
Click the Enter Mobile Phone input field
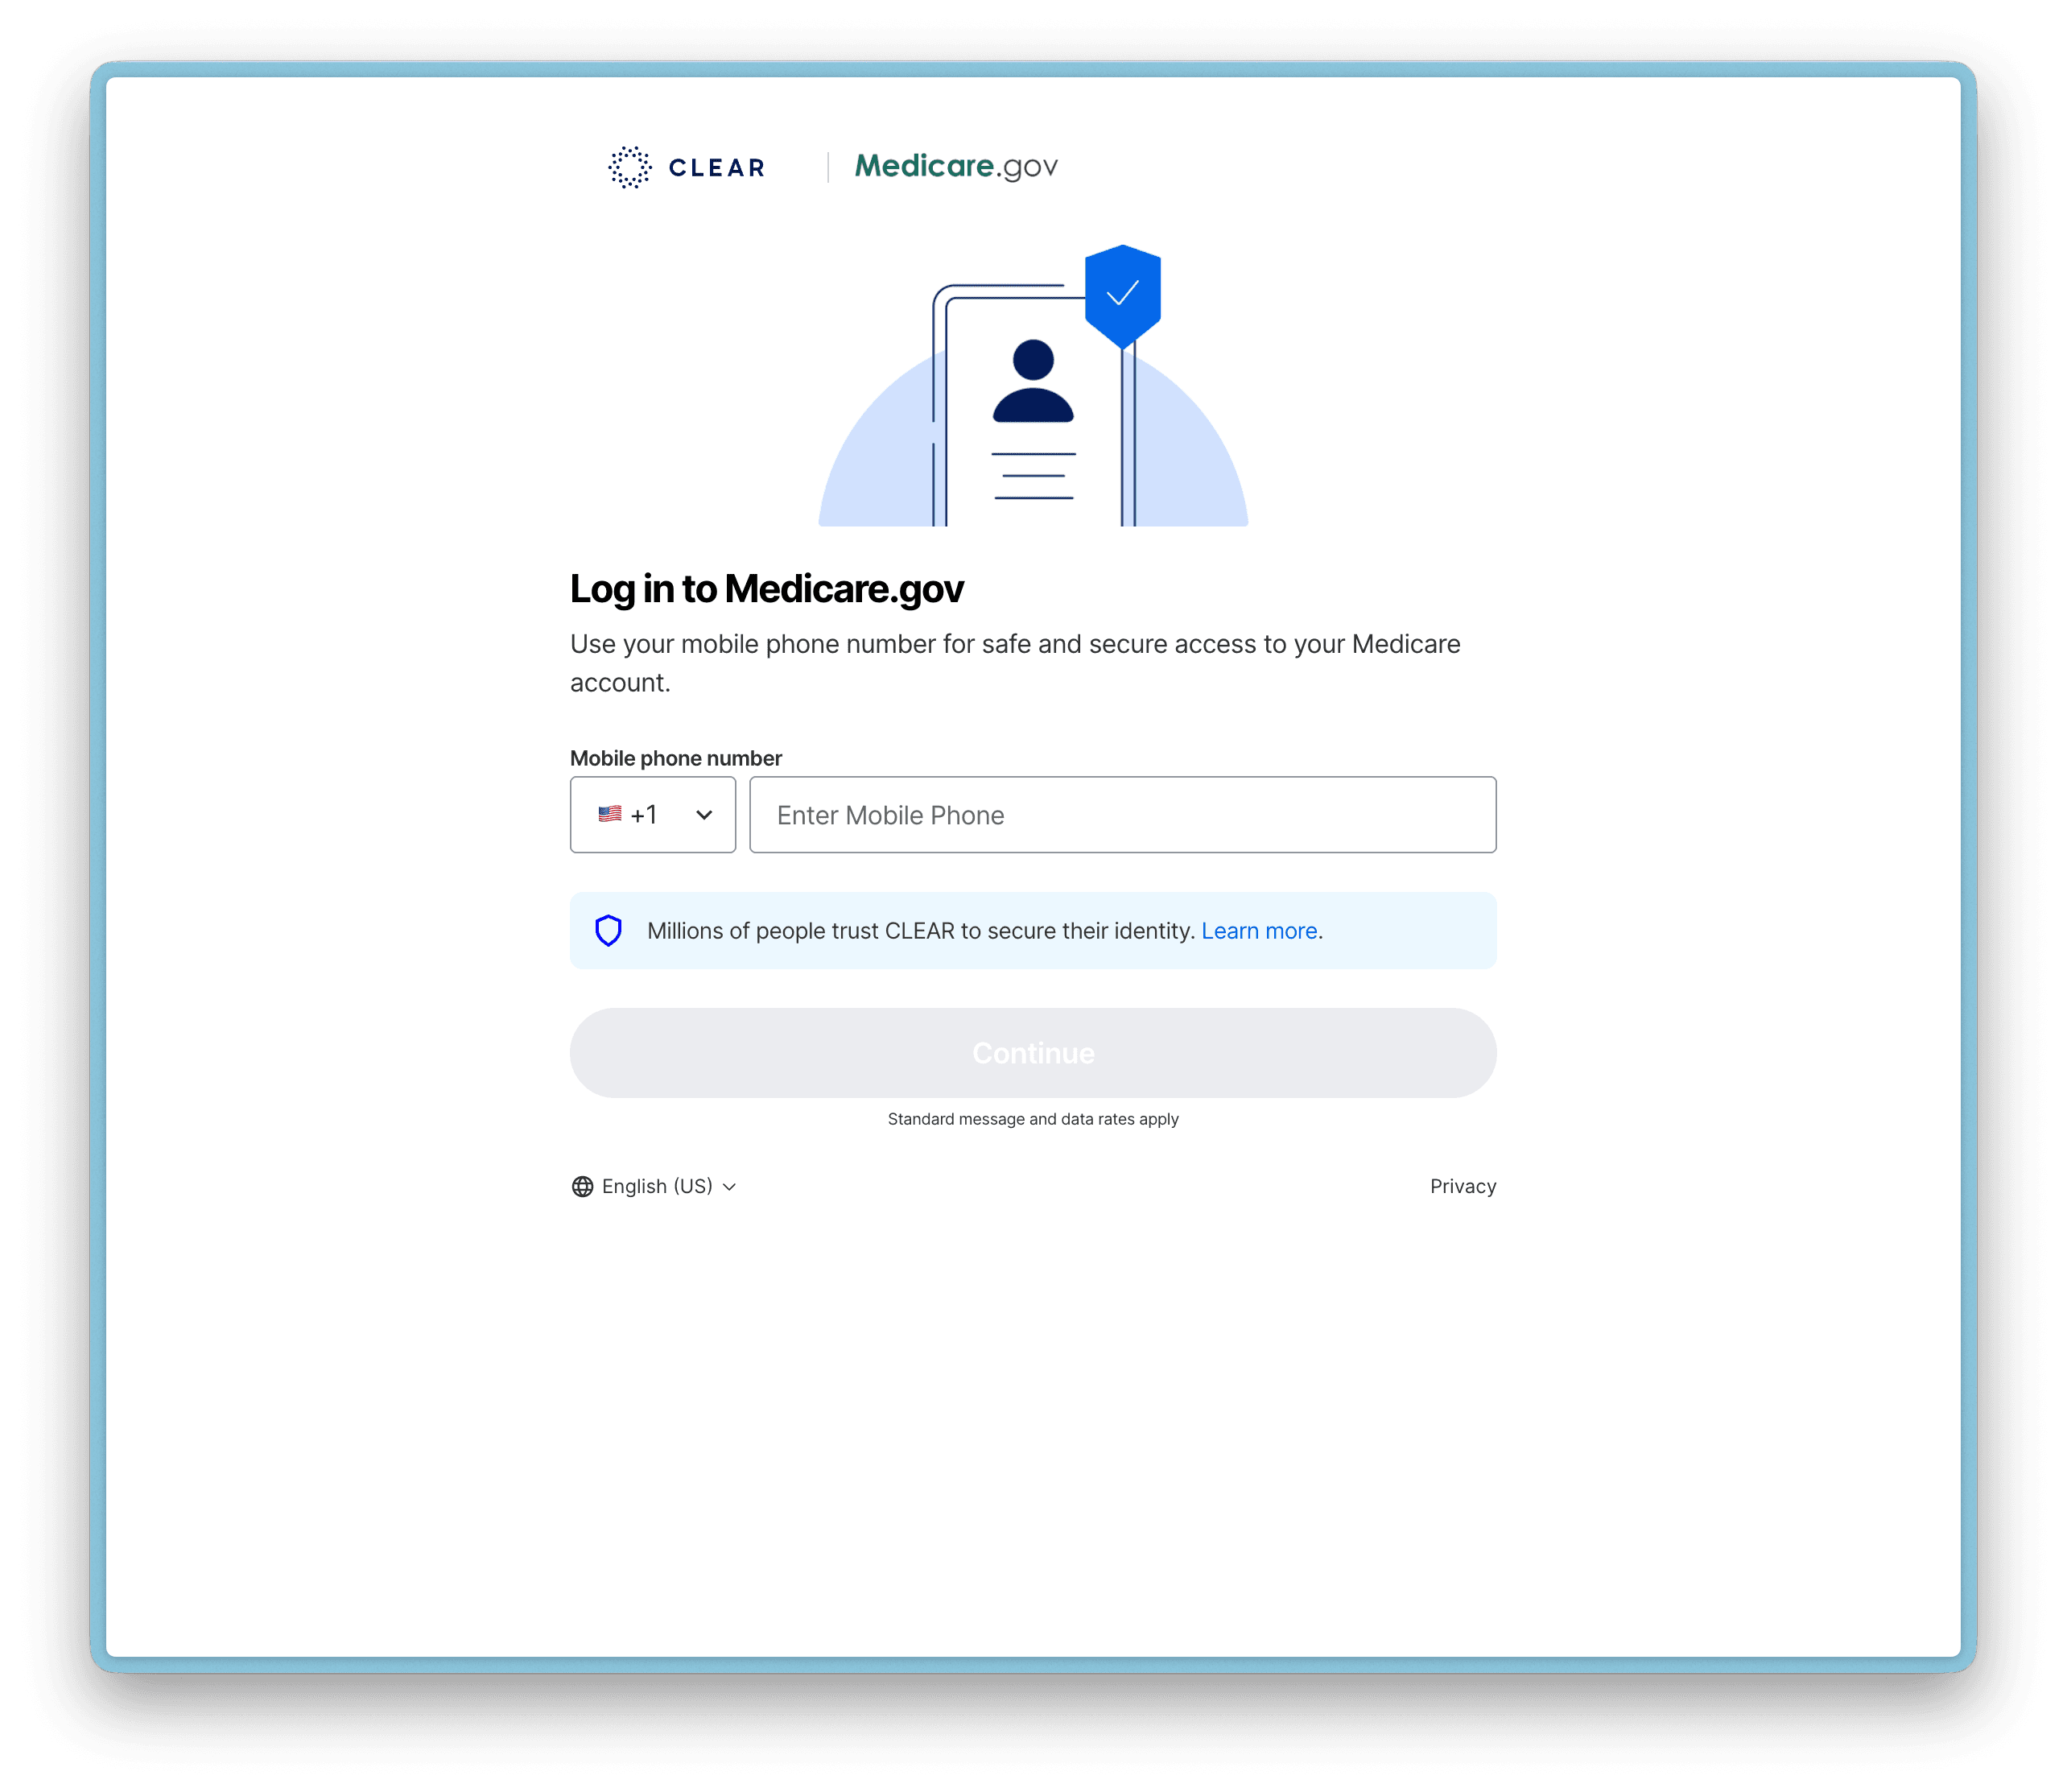point(1122,815)
